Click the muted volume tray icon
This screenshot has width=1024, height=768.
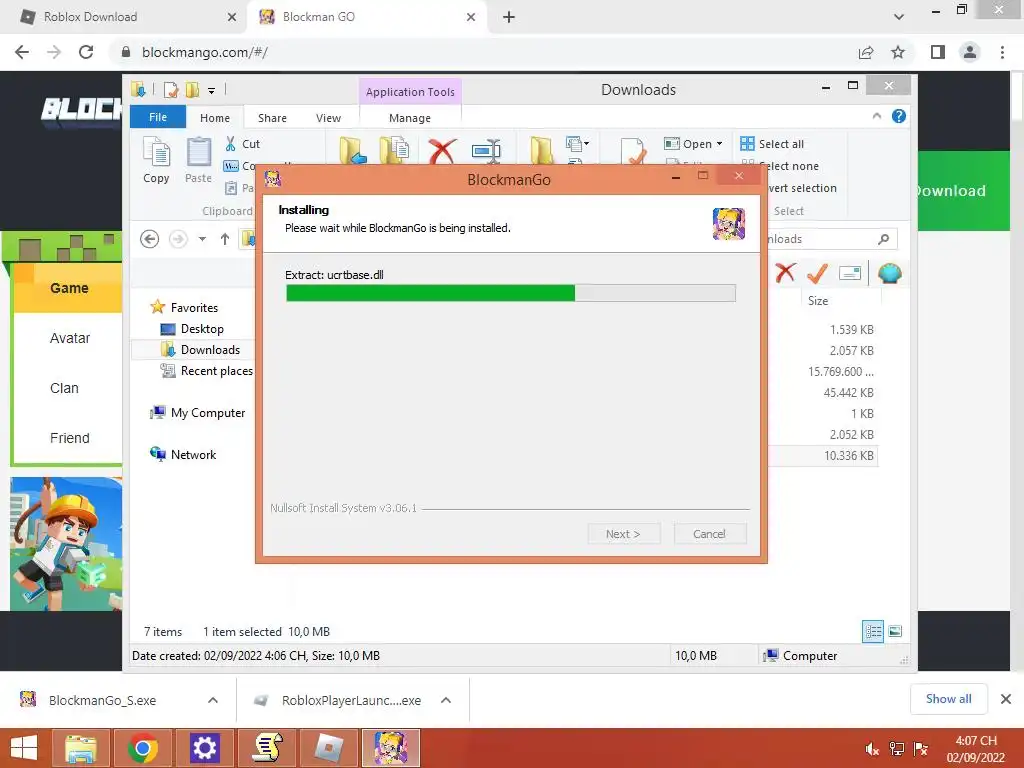tap(872, 748)
